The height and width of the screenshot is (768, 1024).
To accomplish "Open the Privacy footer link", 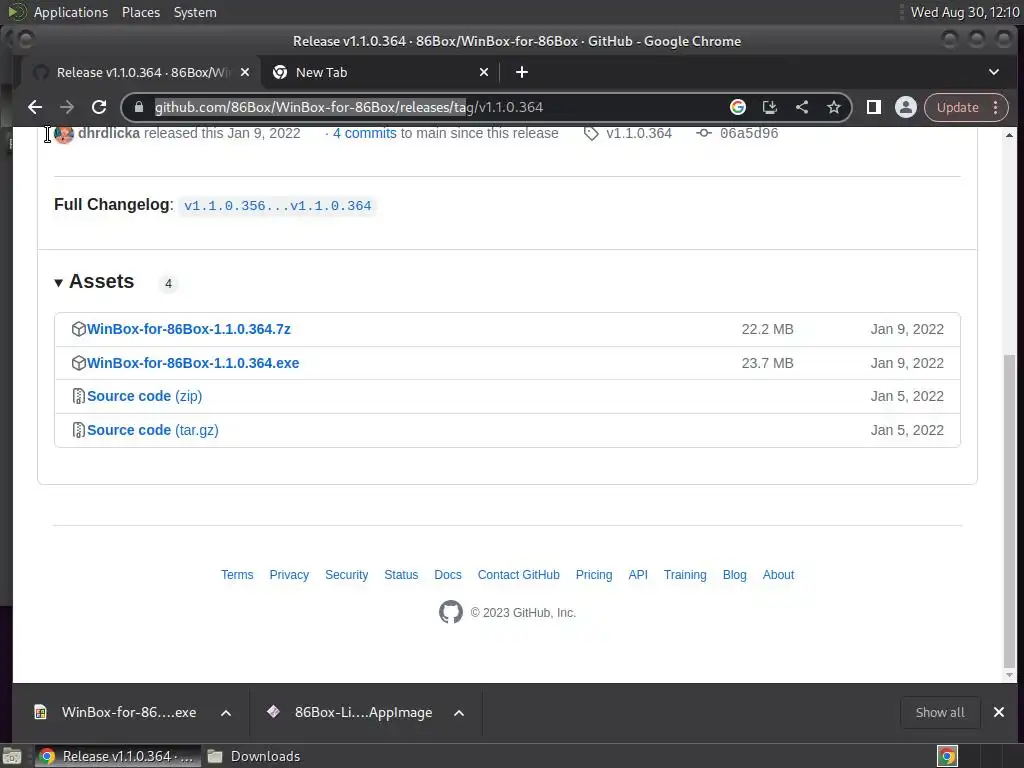I will 289,575.
